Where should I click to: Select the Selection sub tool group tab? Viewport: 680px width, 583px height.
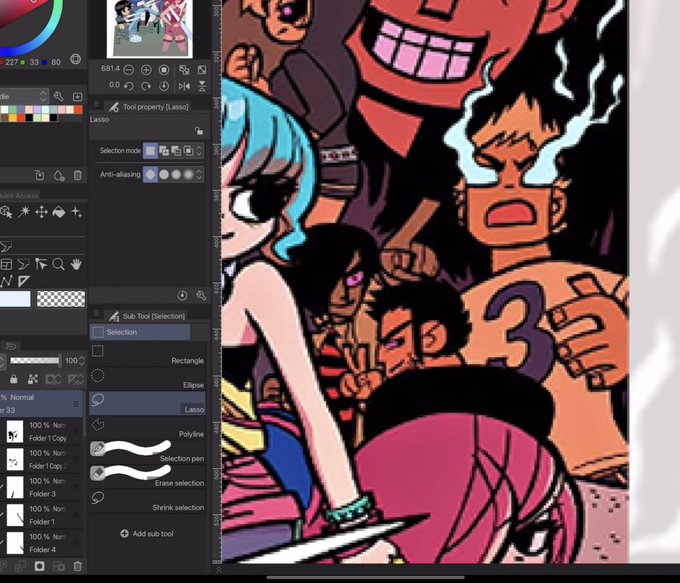pyautogui.click(x=140, y=332)
